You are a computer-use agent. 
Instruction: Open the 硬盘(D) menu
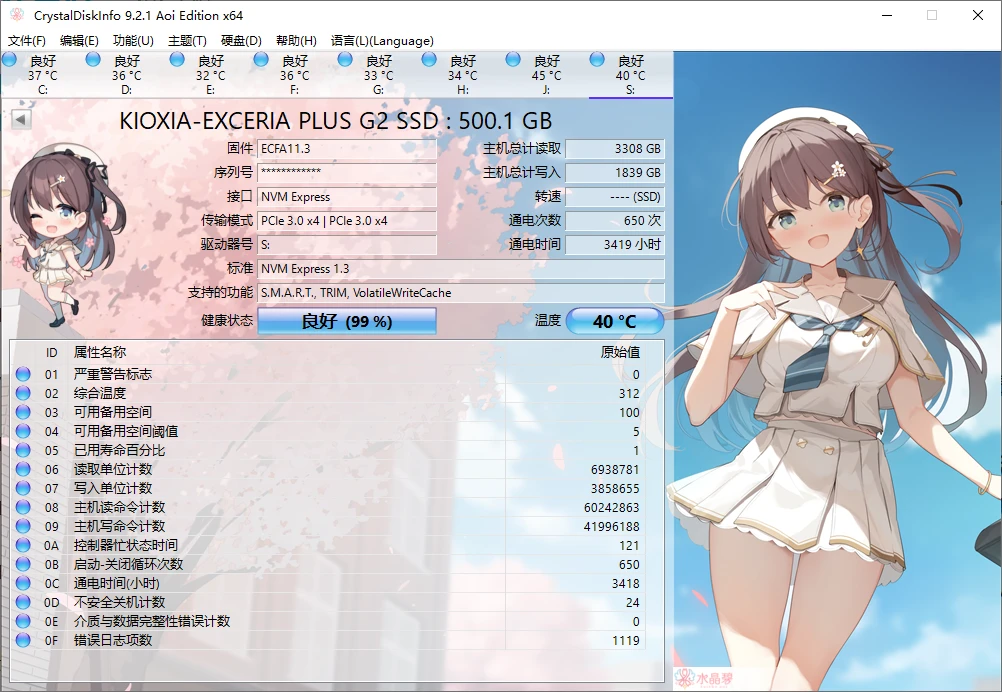[241, 40]
